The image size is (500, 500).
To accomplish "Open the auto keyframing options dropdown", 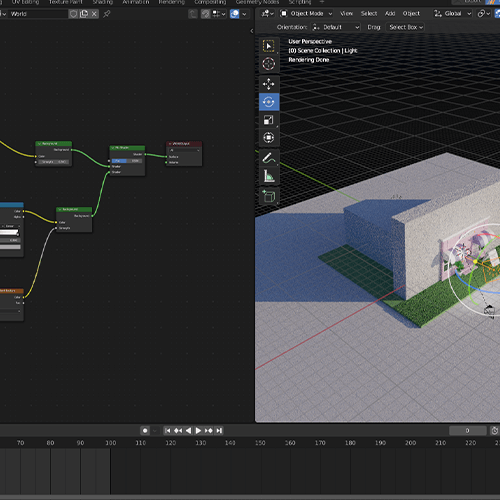I will (x=155, y=431).
